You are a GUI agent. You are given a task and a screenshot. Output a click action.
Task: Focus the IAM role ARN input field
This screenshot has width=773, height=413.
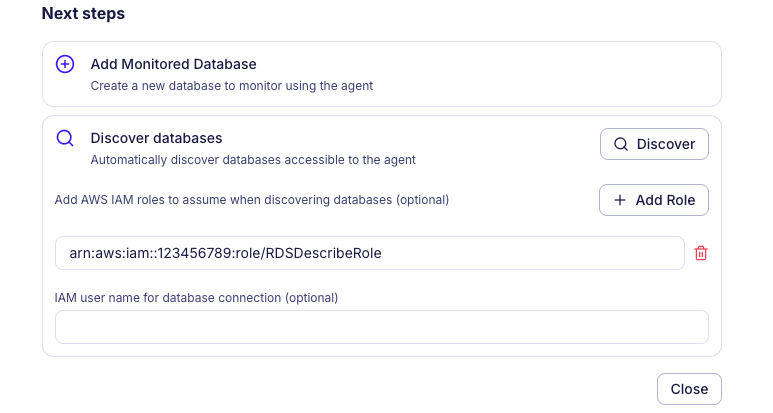click(369, 254)
